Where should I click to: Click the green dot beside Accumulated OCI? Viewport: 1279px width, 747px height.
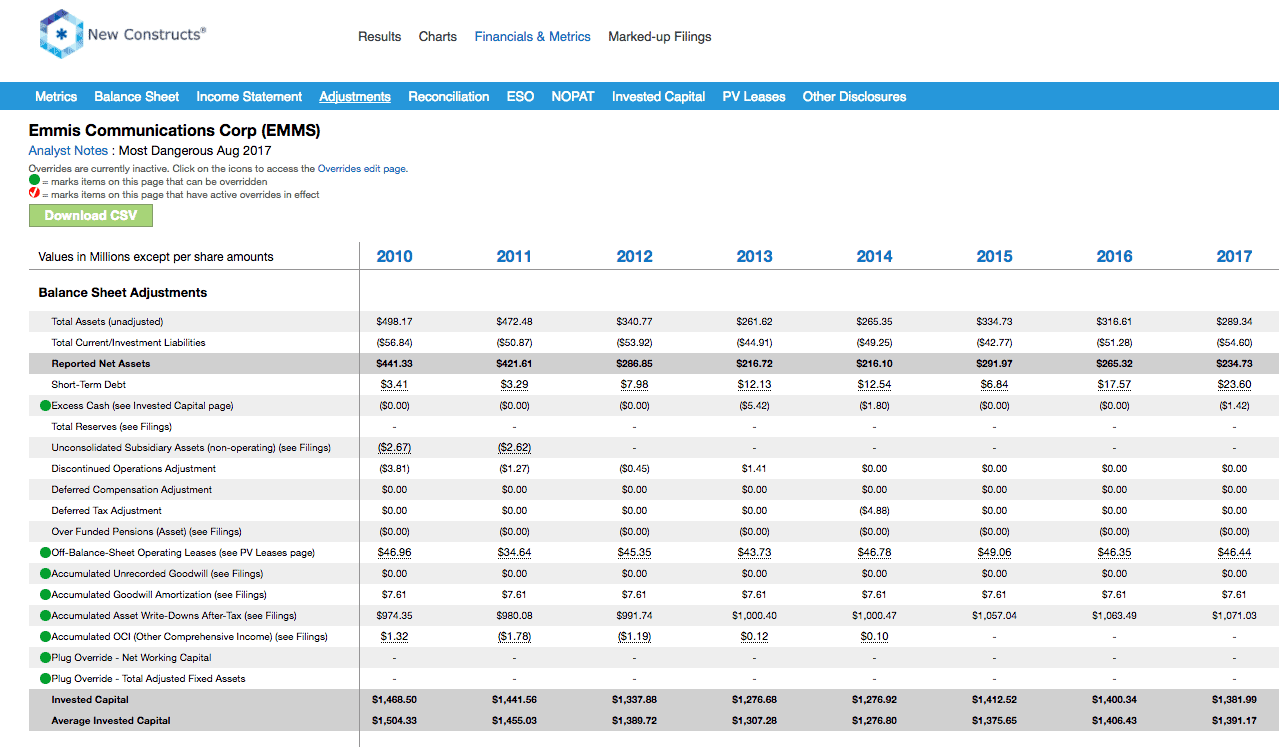coord(45,637)
